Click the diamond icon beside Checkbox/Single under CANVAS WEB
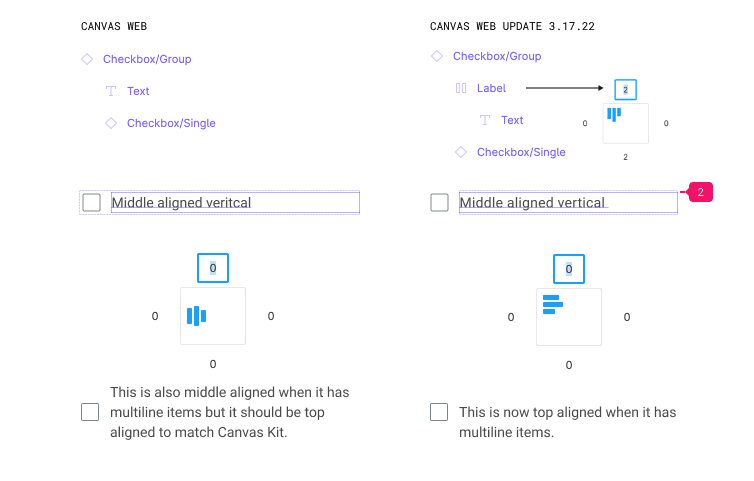The height and width of the screenshot is (481, 754). tap(111, 123)
